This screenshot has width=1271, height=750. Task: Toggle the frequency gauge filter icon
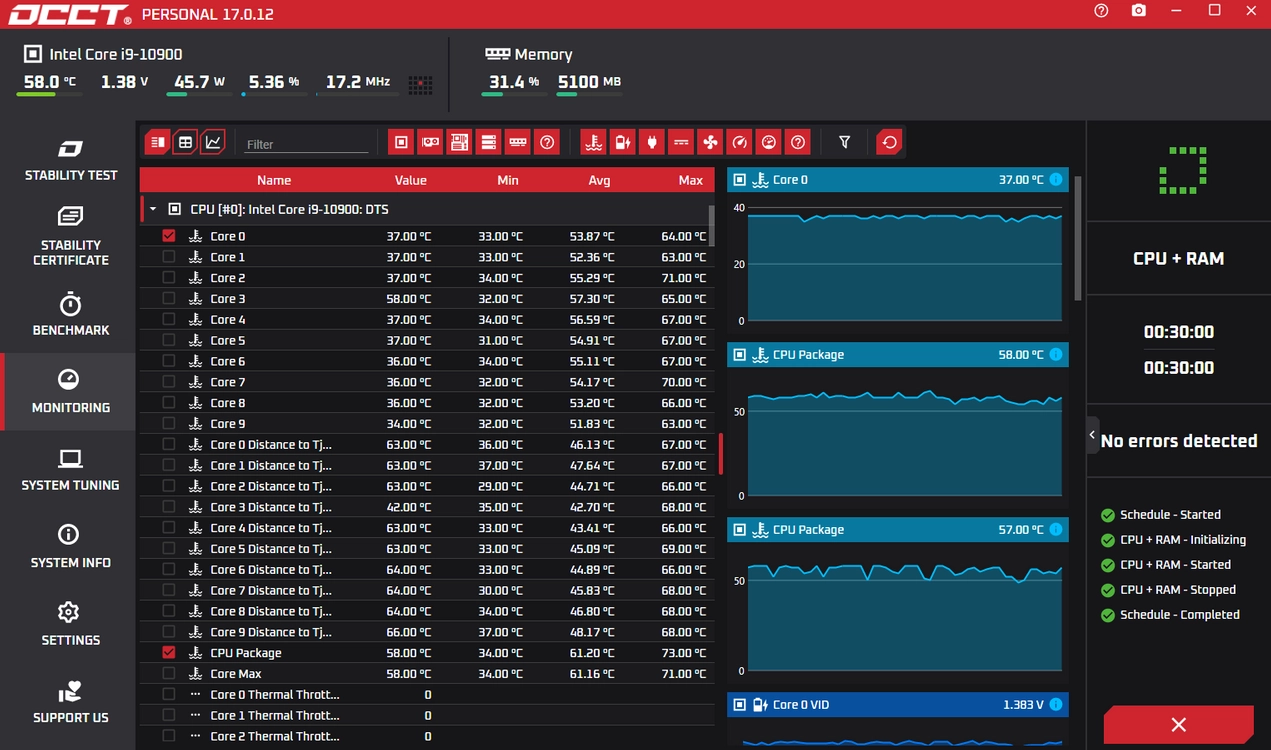coord(739,143)
